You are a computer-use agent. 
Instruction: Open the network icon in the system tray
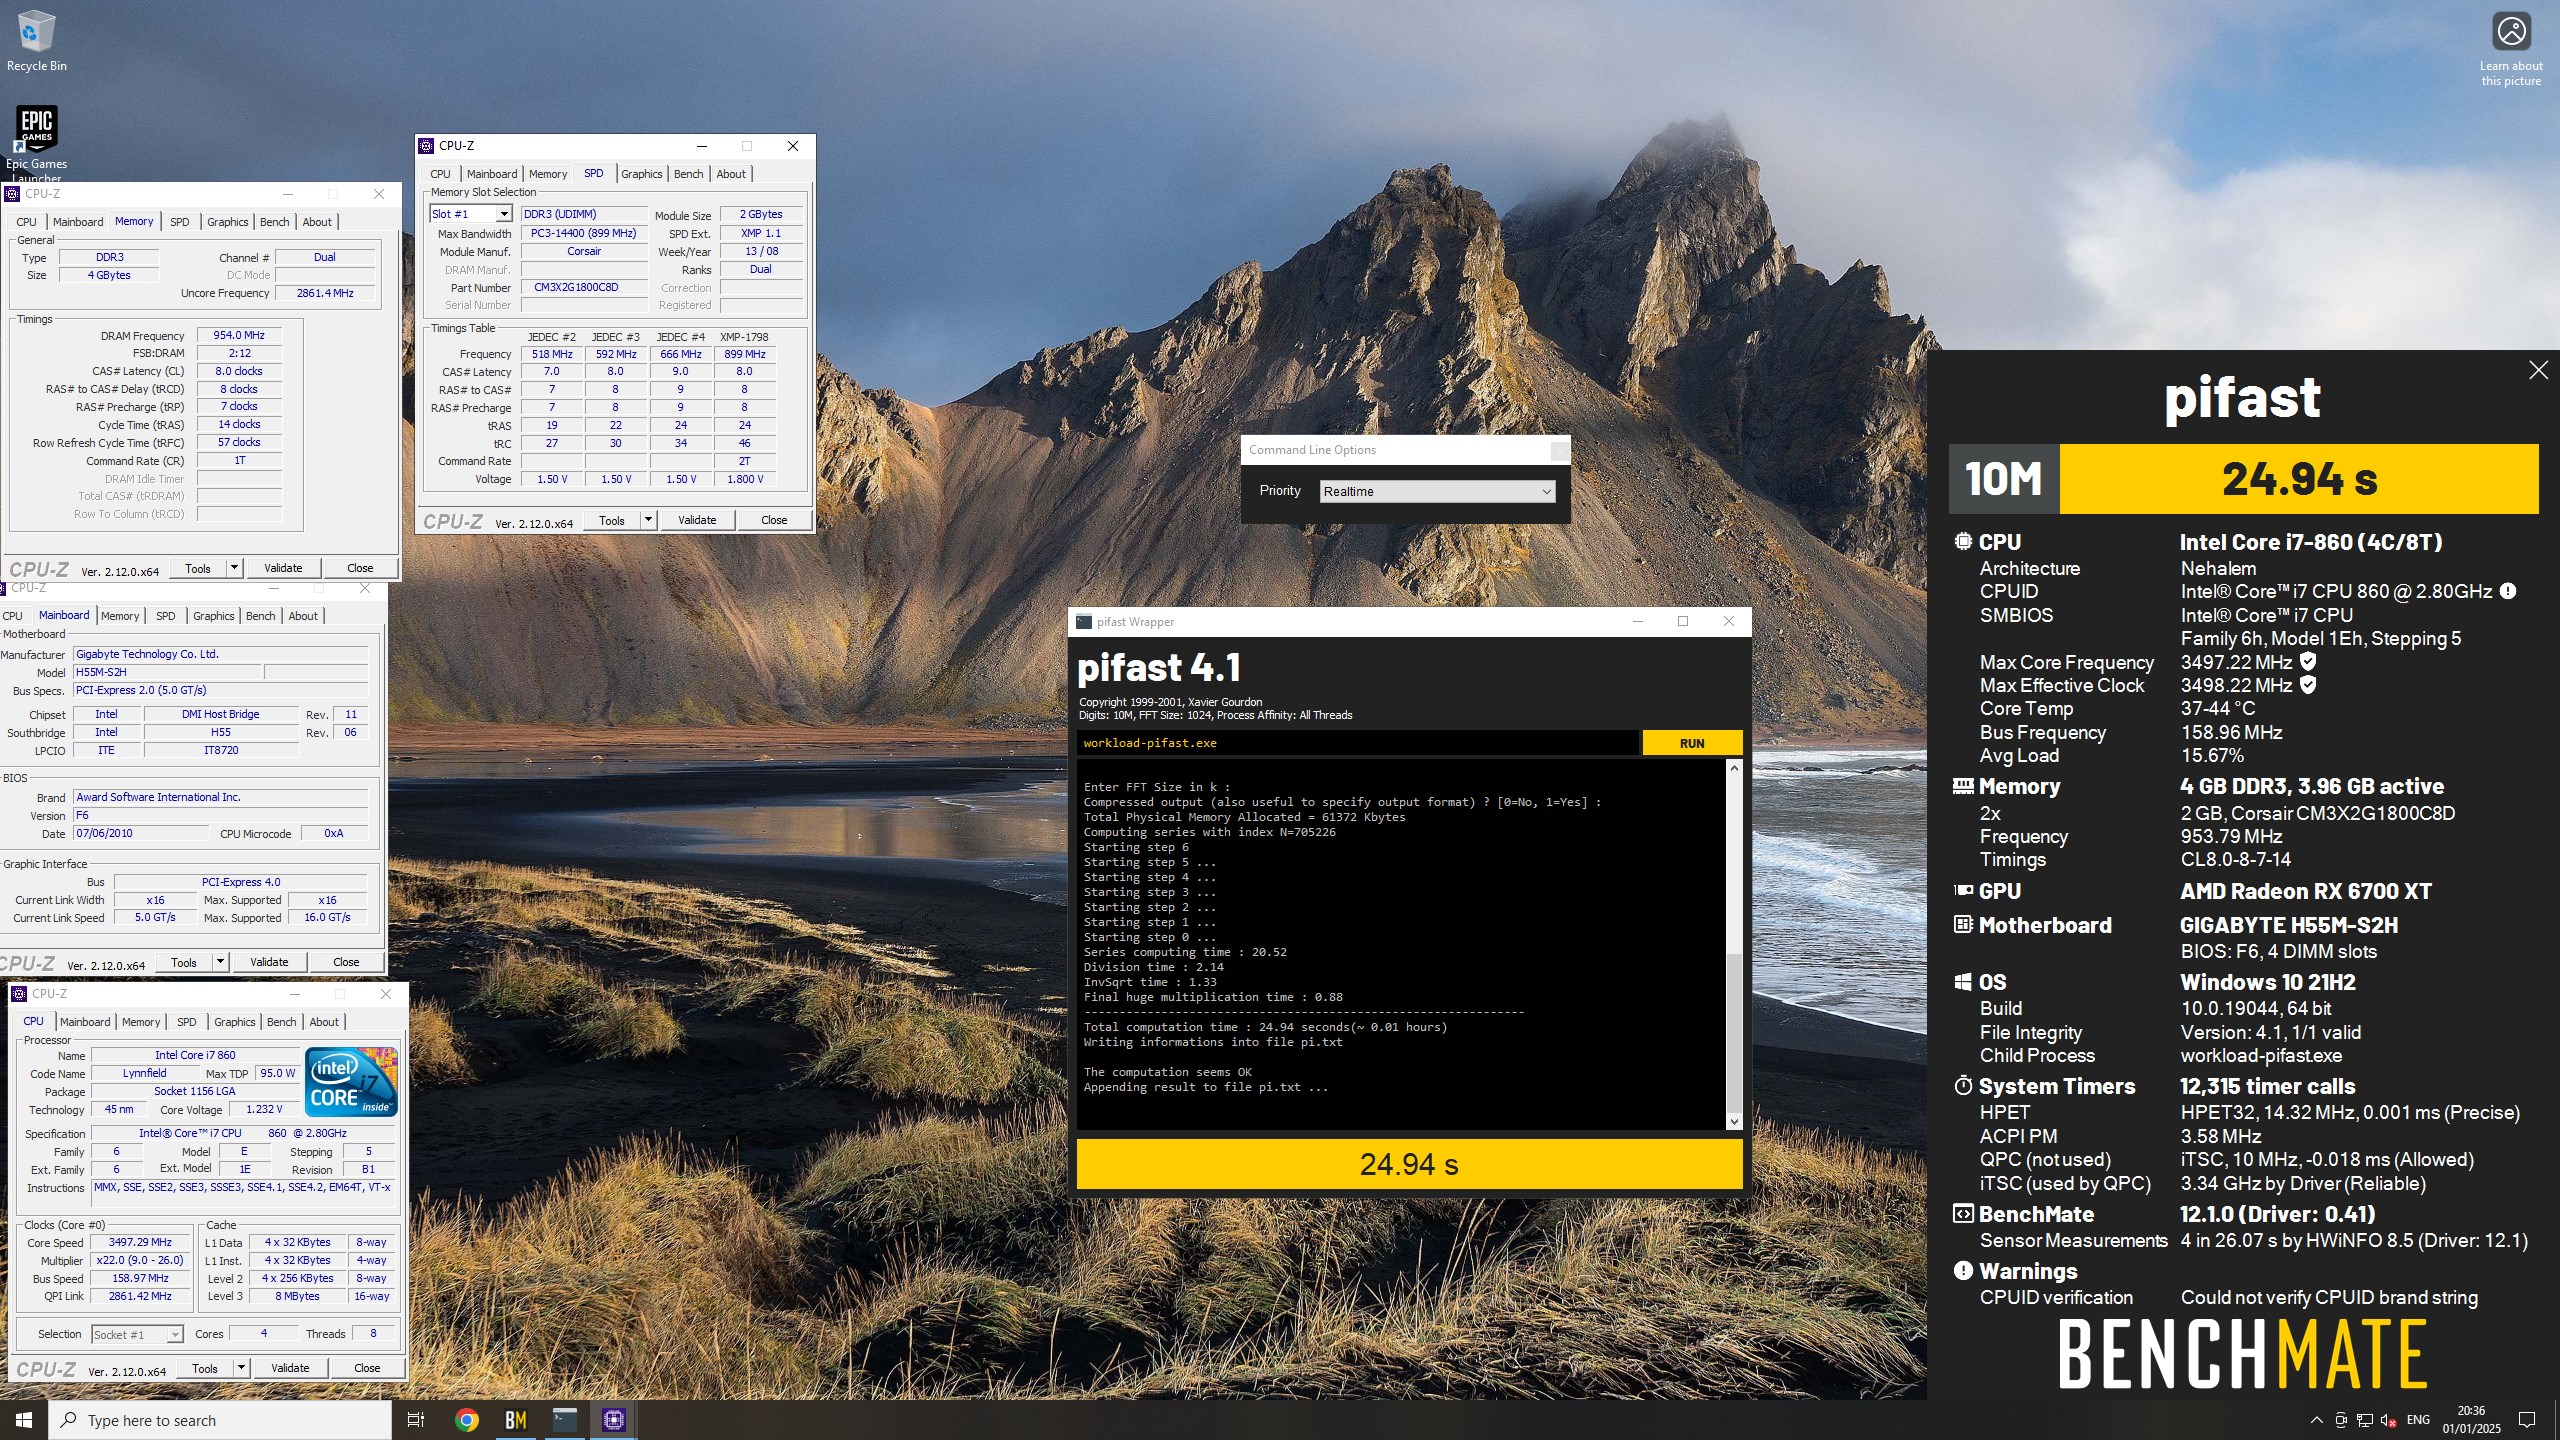click(x=2365, y=1420)
